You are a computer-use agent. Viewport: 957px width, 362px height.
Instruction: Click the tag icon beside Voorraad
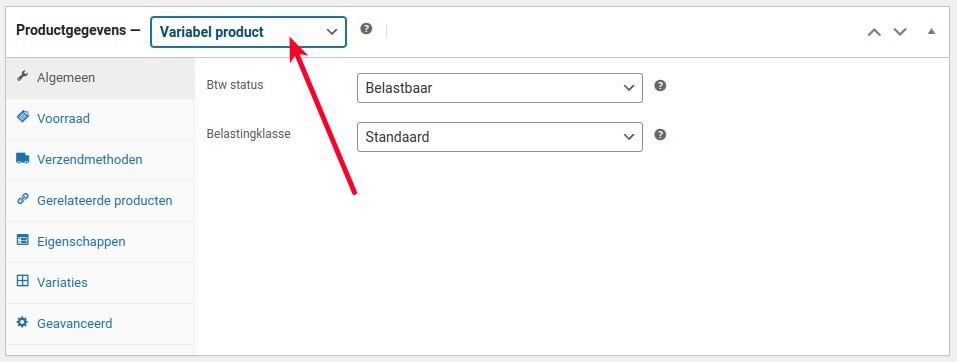23,117
